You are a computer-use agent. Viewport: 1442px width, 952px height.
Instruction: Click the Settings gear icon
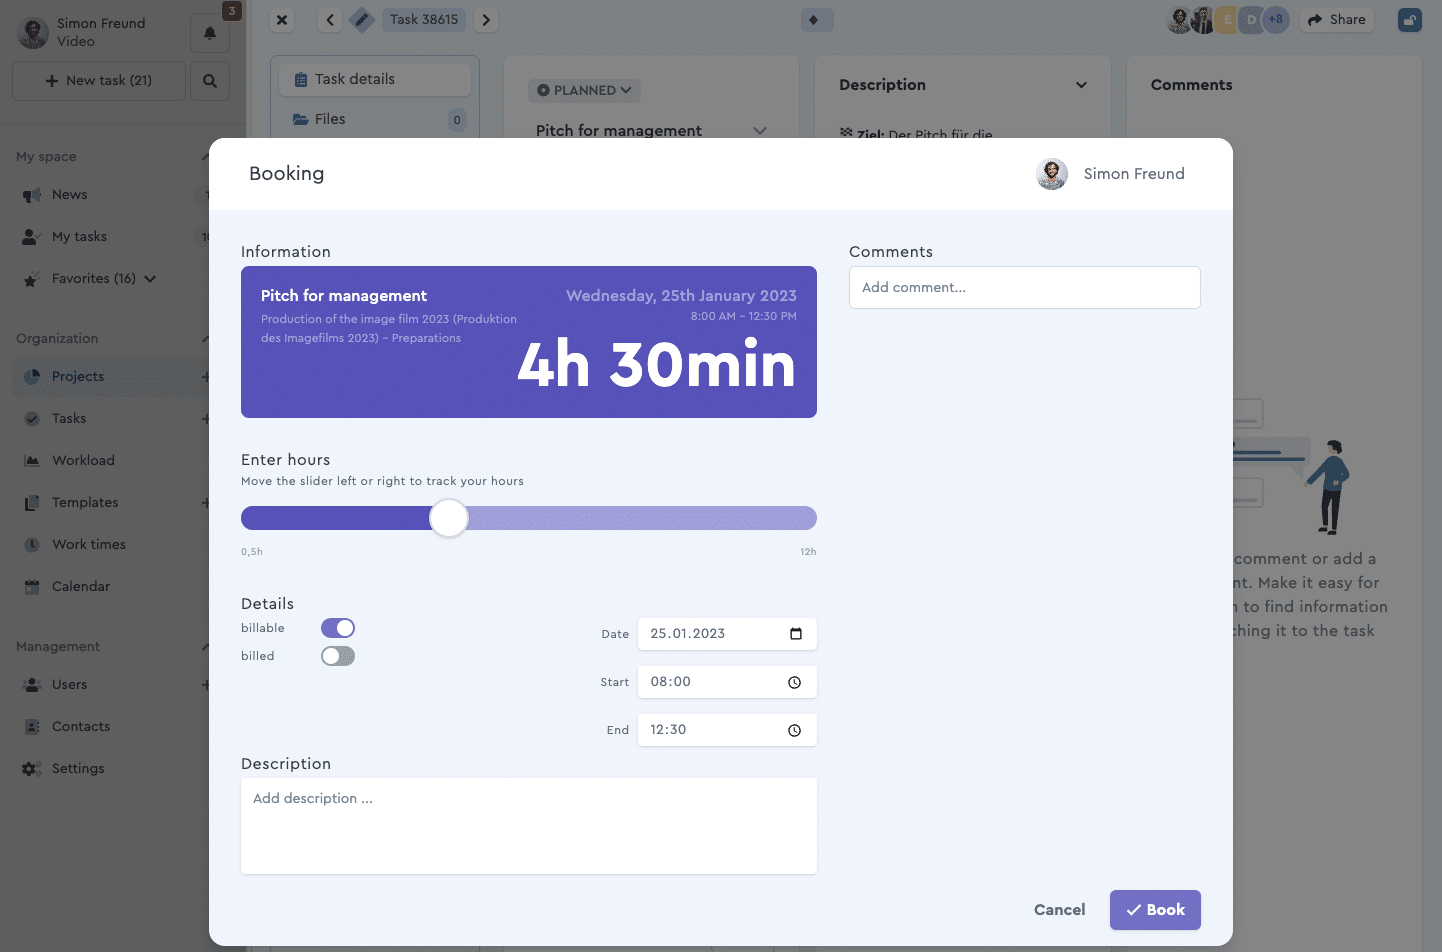(32, 769)
